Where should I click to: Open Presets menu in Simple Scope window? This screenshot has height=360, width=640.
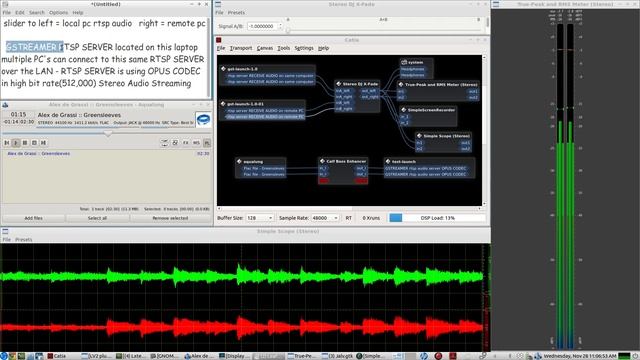pos(24,240)
